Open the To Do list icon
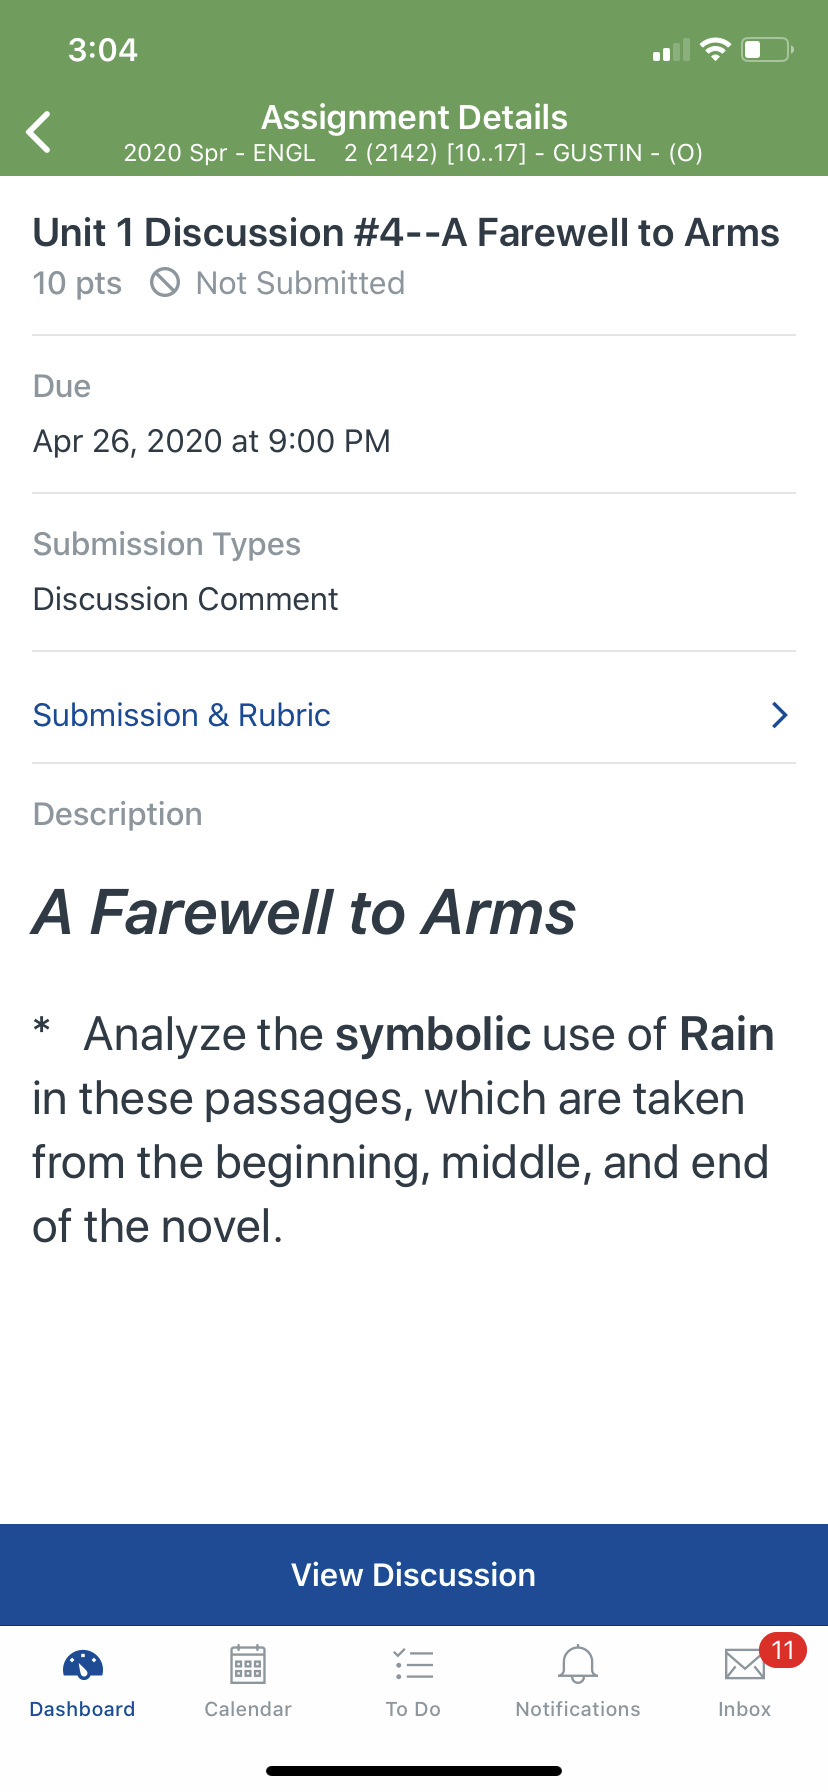This screenshot has width=828, height=1792. [413, 1664]
